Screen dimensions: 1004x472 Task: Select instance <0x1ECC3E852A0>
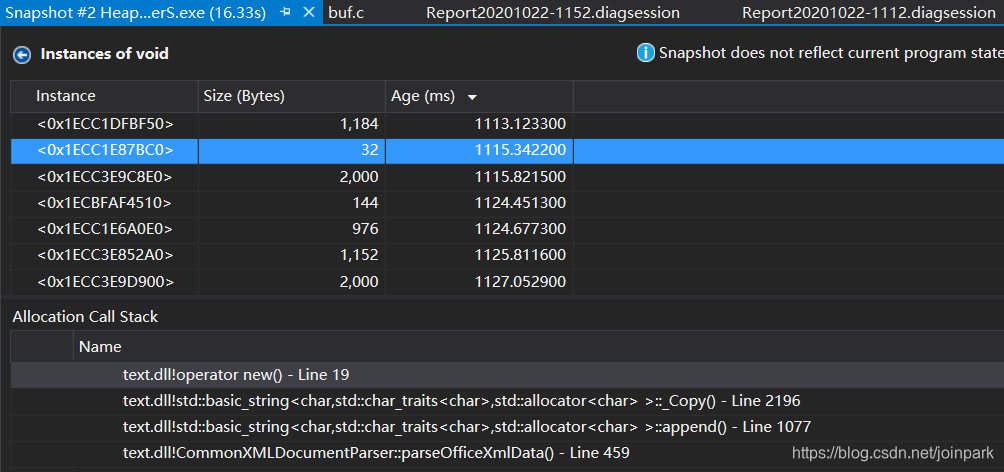(x=105, y=256)
